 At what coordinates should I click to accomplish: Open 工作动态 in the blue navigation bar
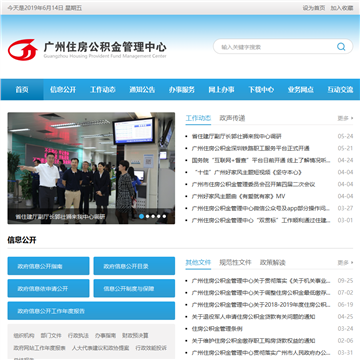(103, 89)
